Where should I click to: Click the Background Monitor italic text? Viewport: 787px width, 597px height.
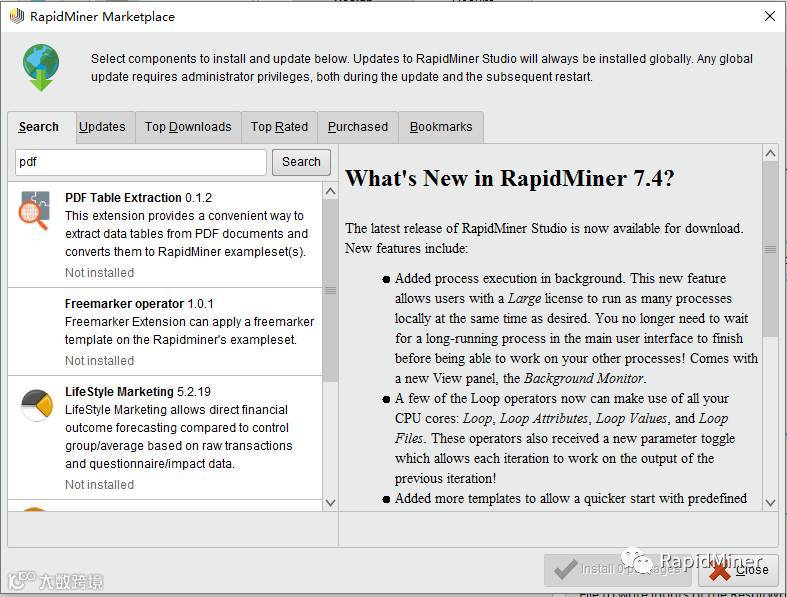coord(584,378)
